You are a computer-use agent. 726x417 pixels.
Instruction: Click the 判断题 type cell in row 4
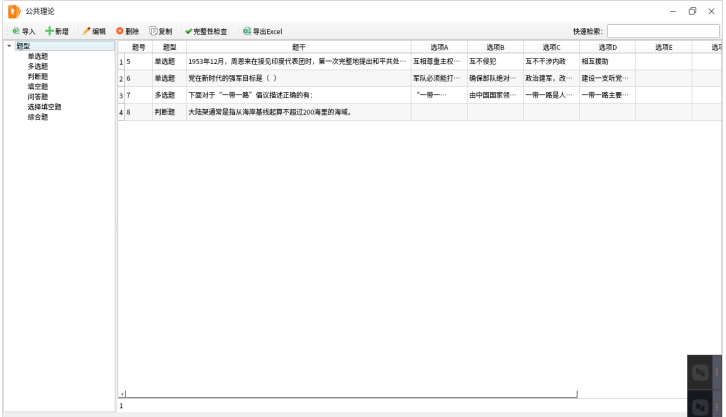point(169,112)
